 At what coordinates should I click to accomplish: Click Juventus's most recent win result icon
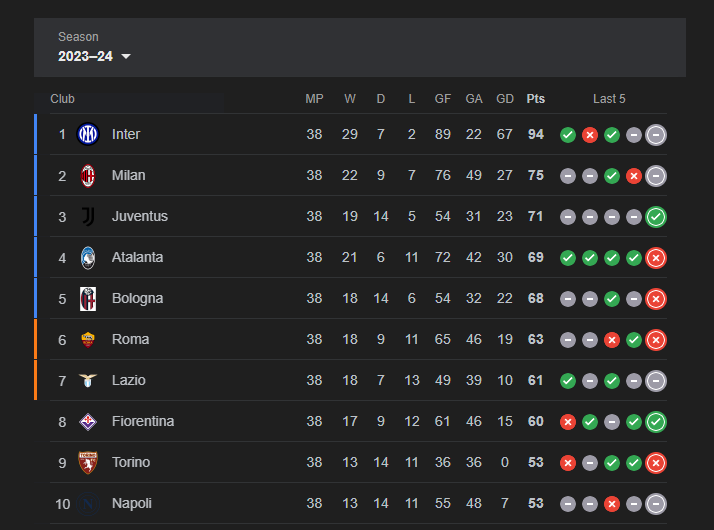pos(656,216)
